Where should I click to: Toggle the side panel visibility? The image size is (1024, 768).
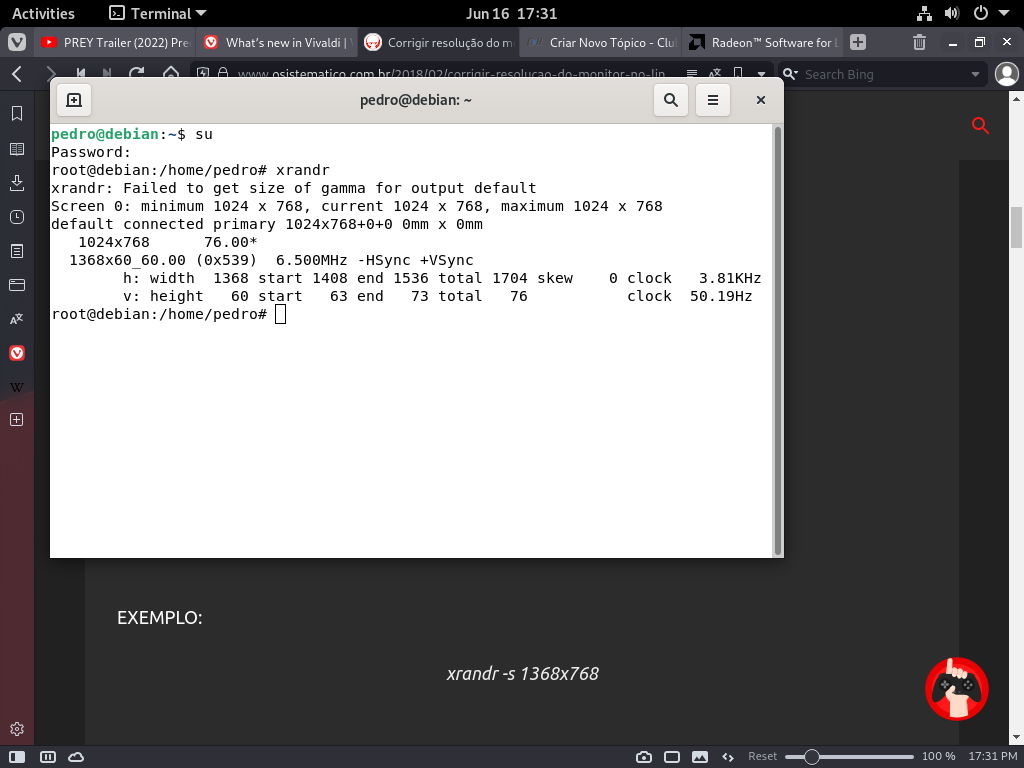click(x=17, y=757)
